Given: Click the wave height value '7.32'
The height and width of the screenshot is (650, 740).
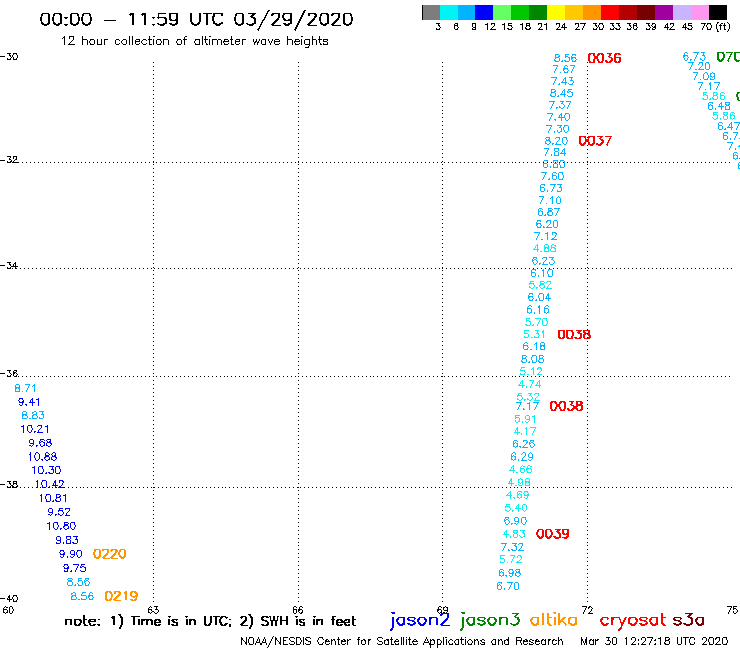Looking at the screenshot, I should coord(513,547).
